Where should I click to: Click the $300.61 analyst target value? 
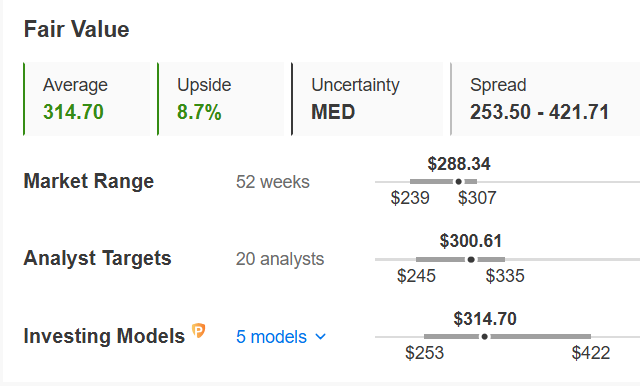pyautogui.click(x=471, y=241)
